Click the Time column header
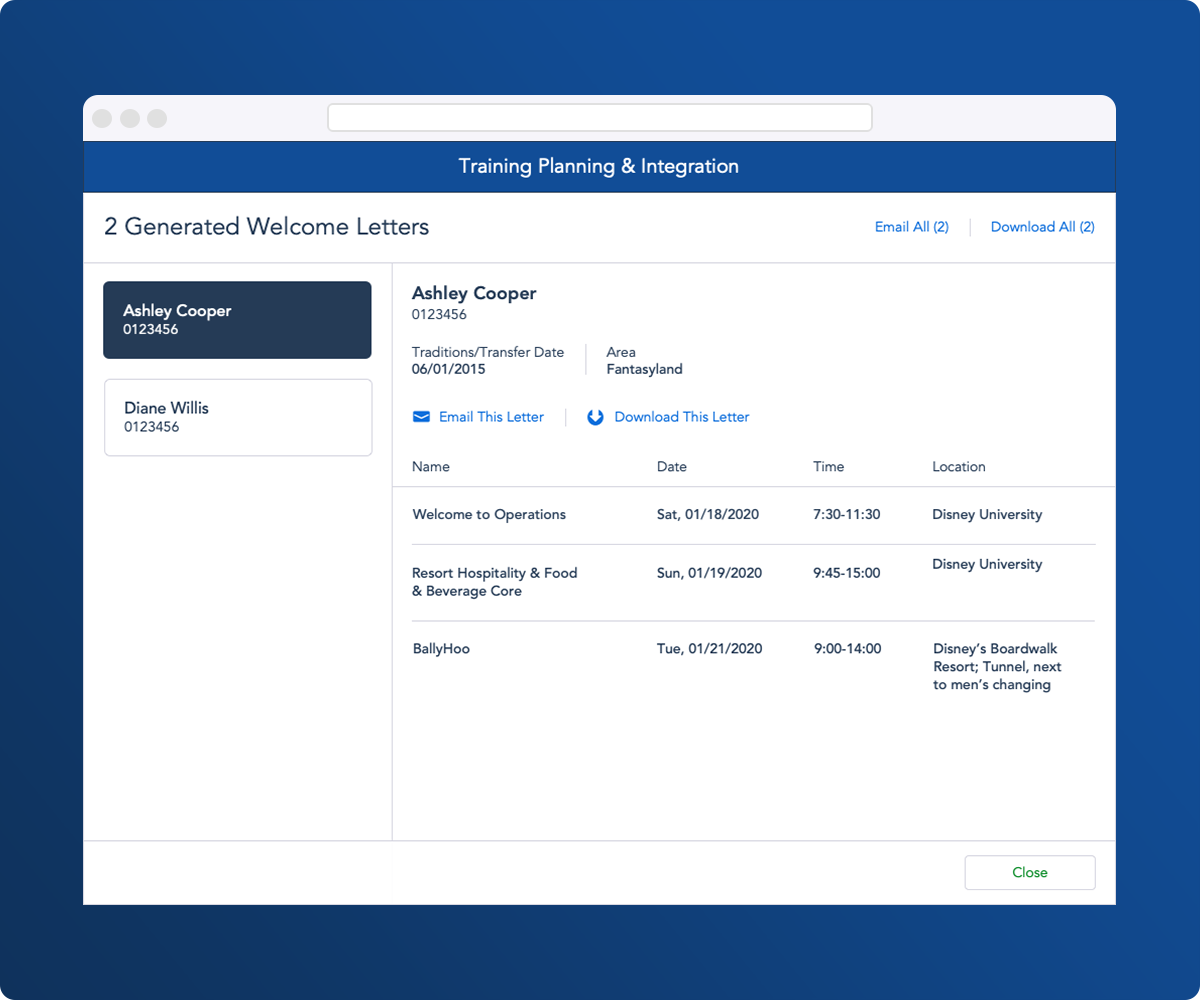This screenshot has height=1000, width=1200. [829, 467]
